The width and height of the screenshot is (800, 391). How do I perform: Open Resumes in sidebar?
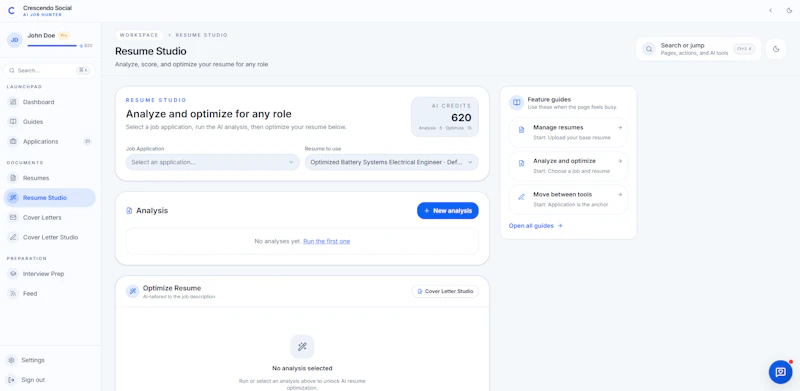coord(49,178)
